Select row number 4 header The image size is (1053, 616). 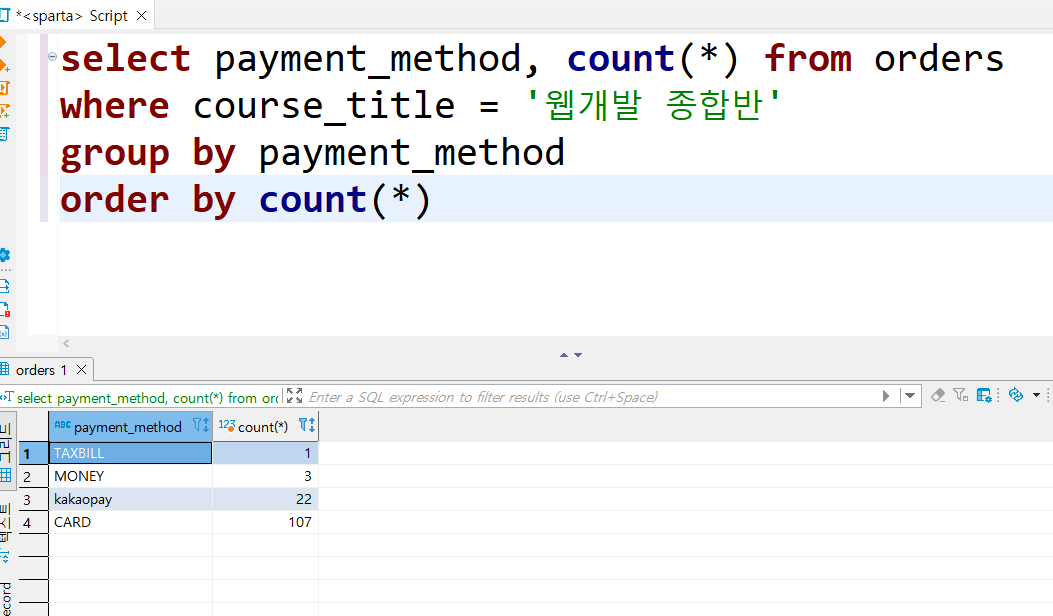point(33,522)
